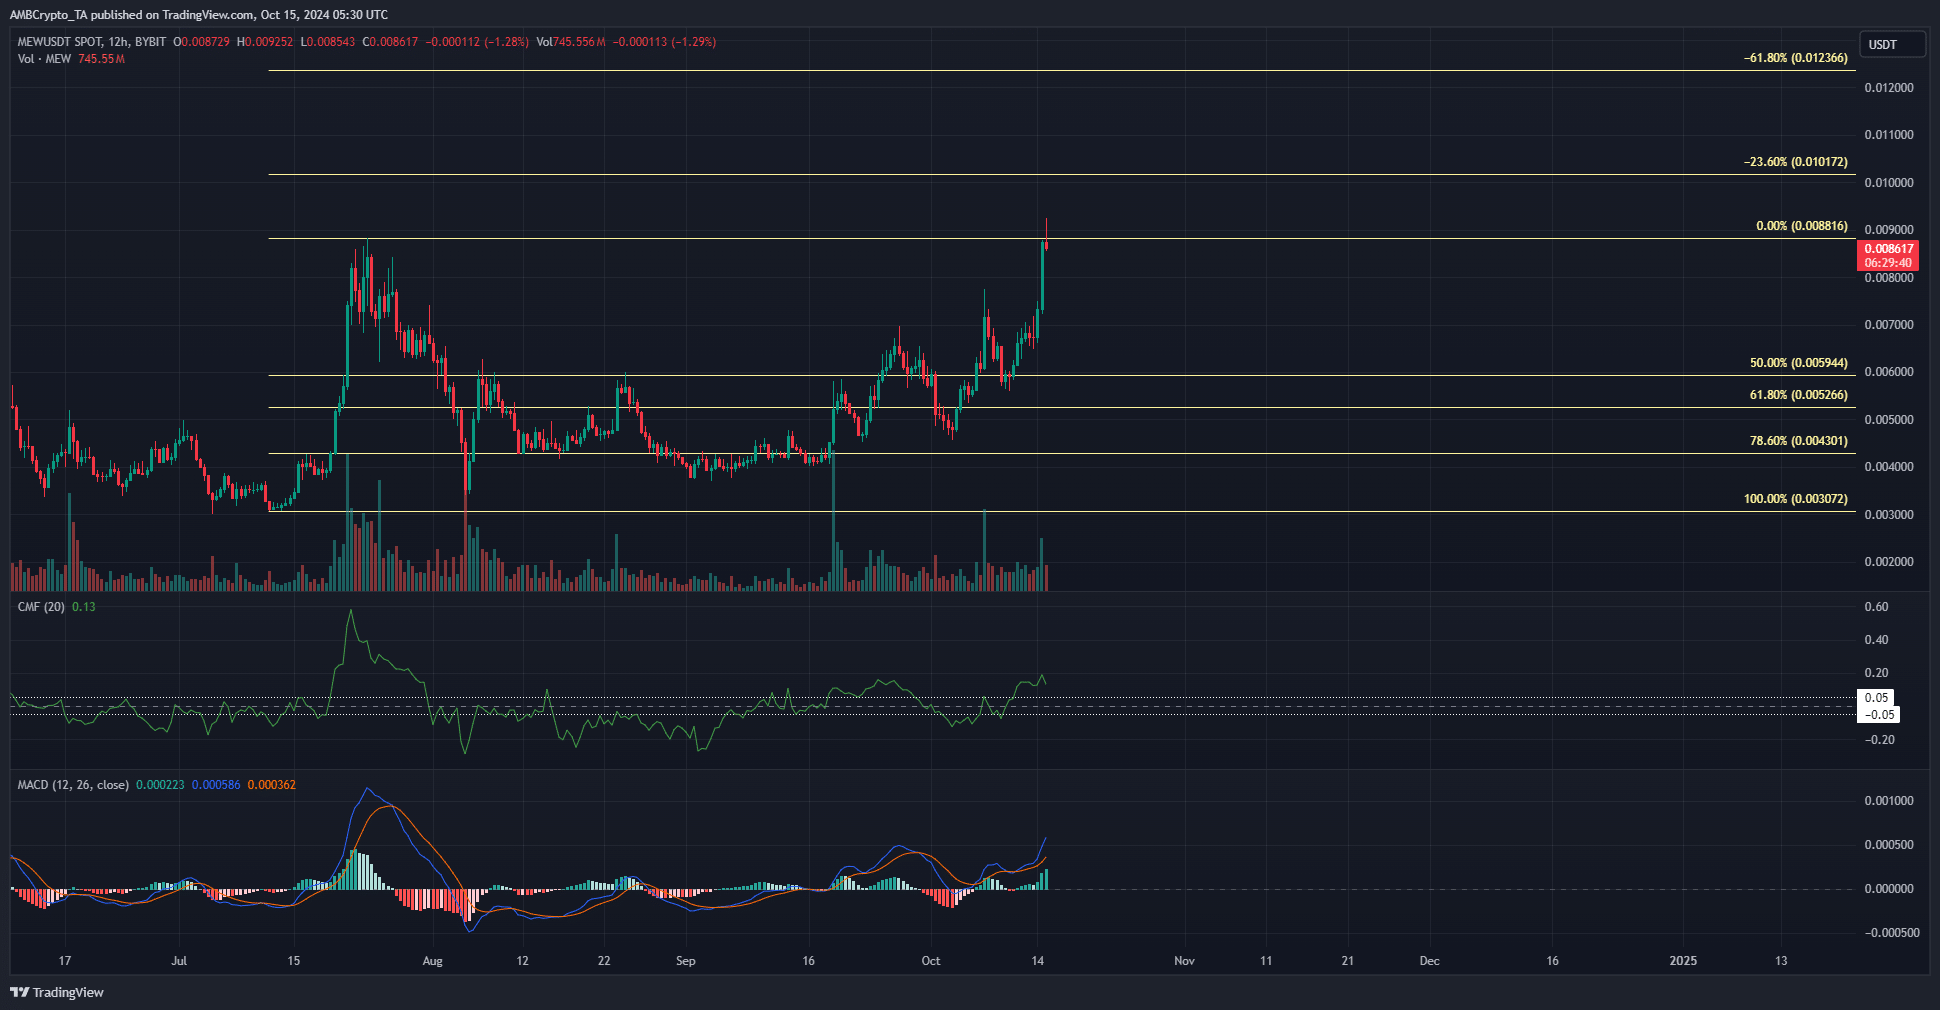Click the 0.002000 price axis label
The height and width of the screenshot is (1010, 1940).
pos(1889,562)
